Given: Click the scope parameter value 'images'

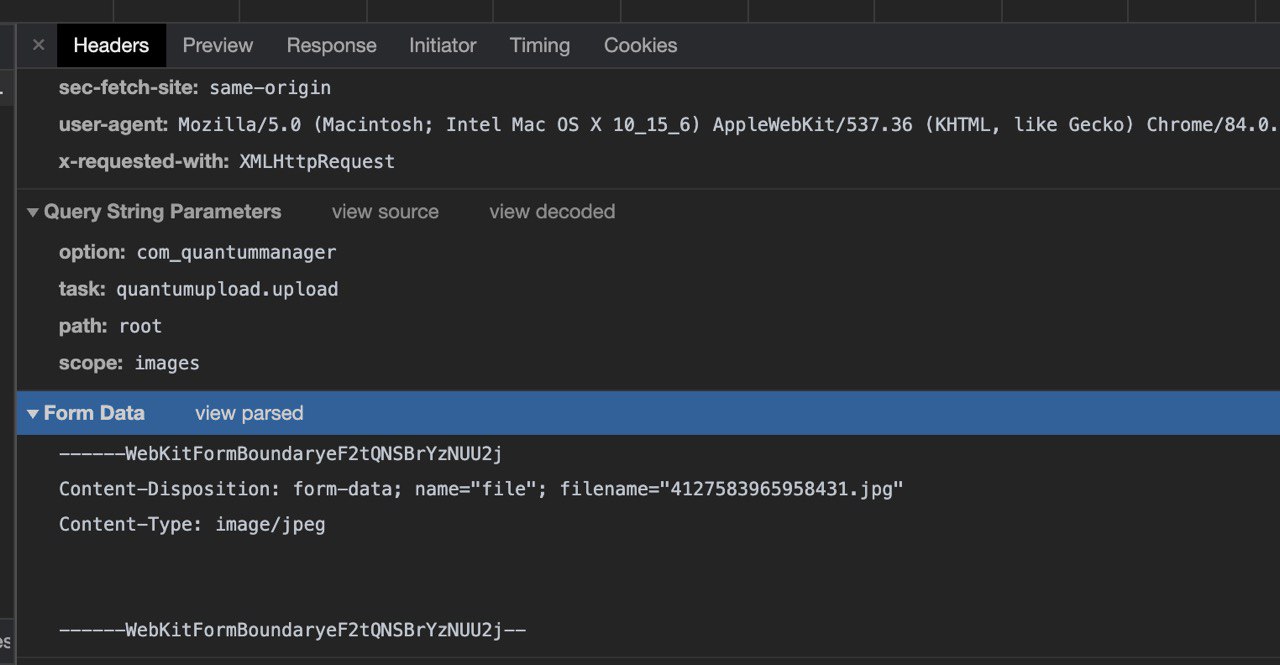Looking at the screenshot, I should coord(167,363).
